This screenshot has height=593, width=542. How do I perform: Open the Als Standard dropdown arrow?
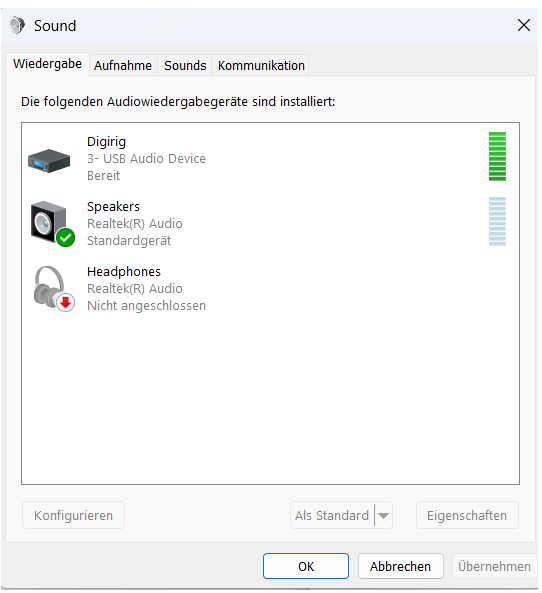384,515
